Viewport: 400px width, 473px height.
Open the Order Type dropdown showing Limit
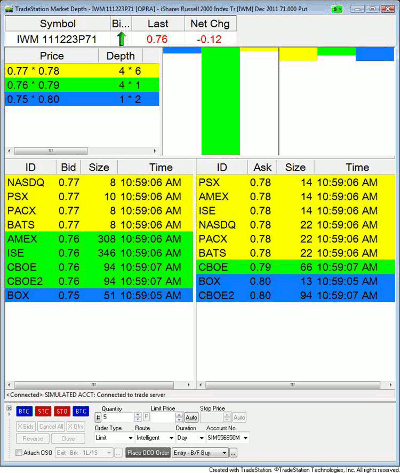(114, 438)
